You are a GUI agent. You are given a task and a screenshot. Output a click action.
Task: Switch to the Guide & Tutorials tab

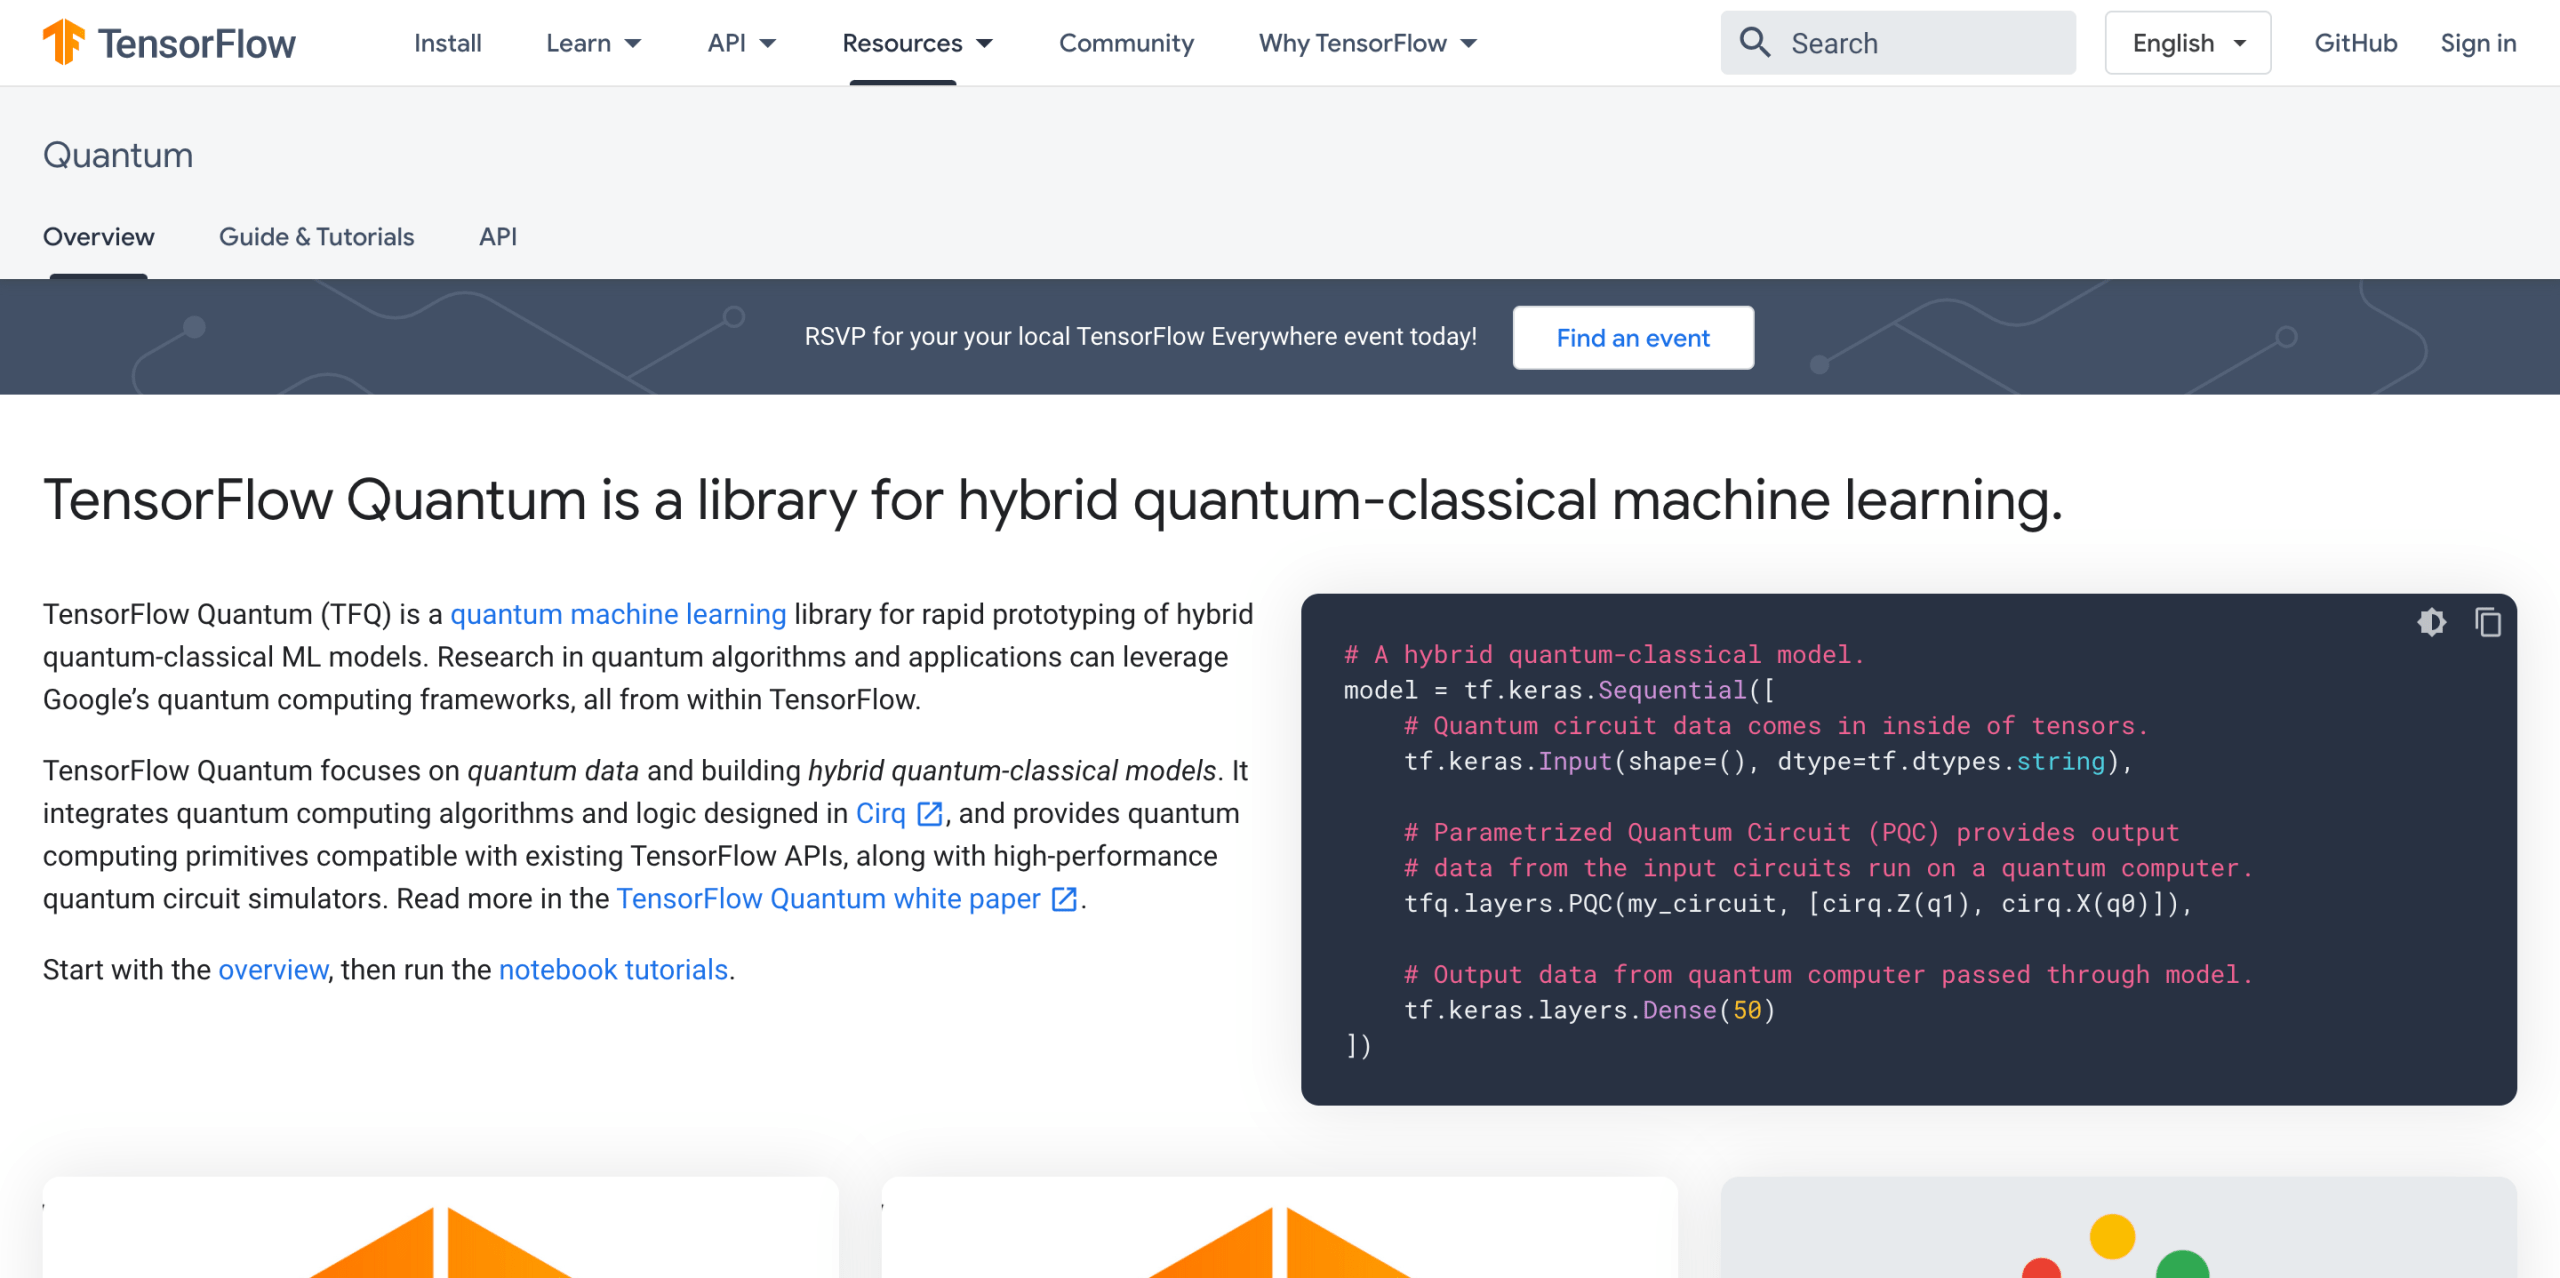[x=316, y=237]
